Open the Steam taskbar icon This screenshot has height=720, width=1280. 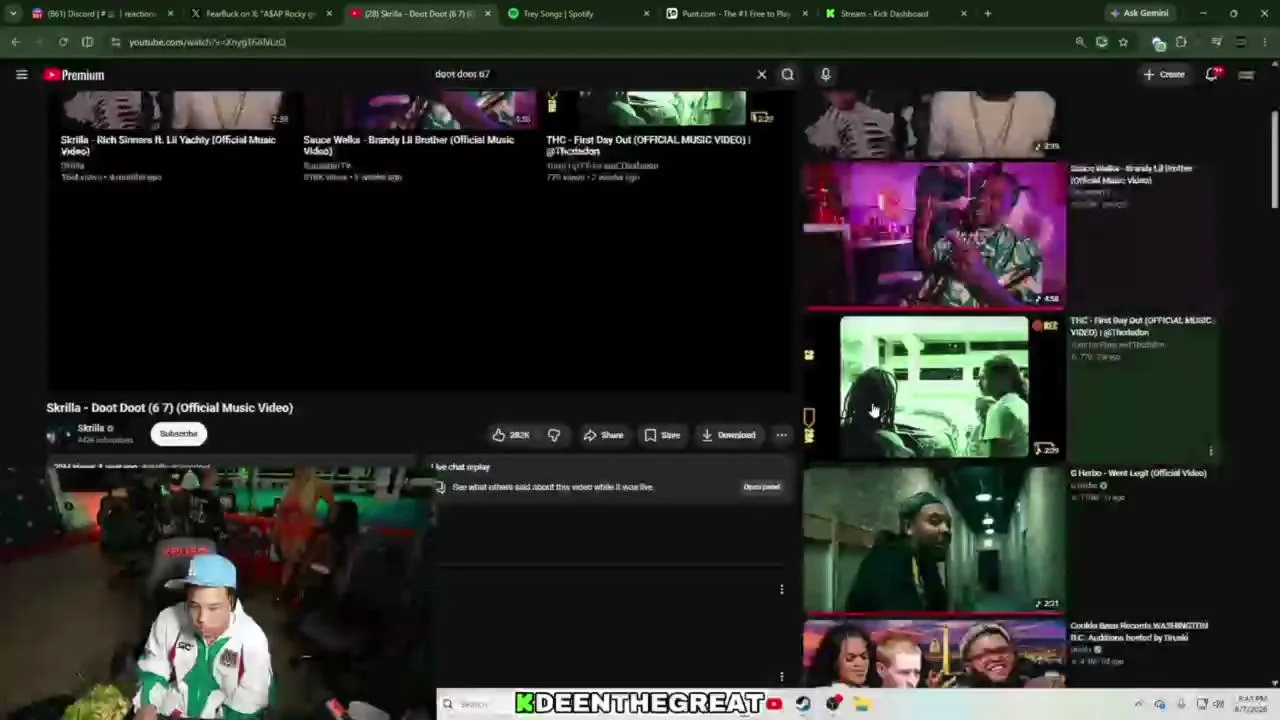coord(803,704)
